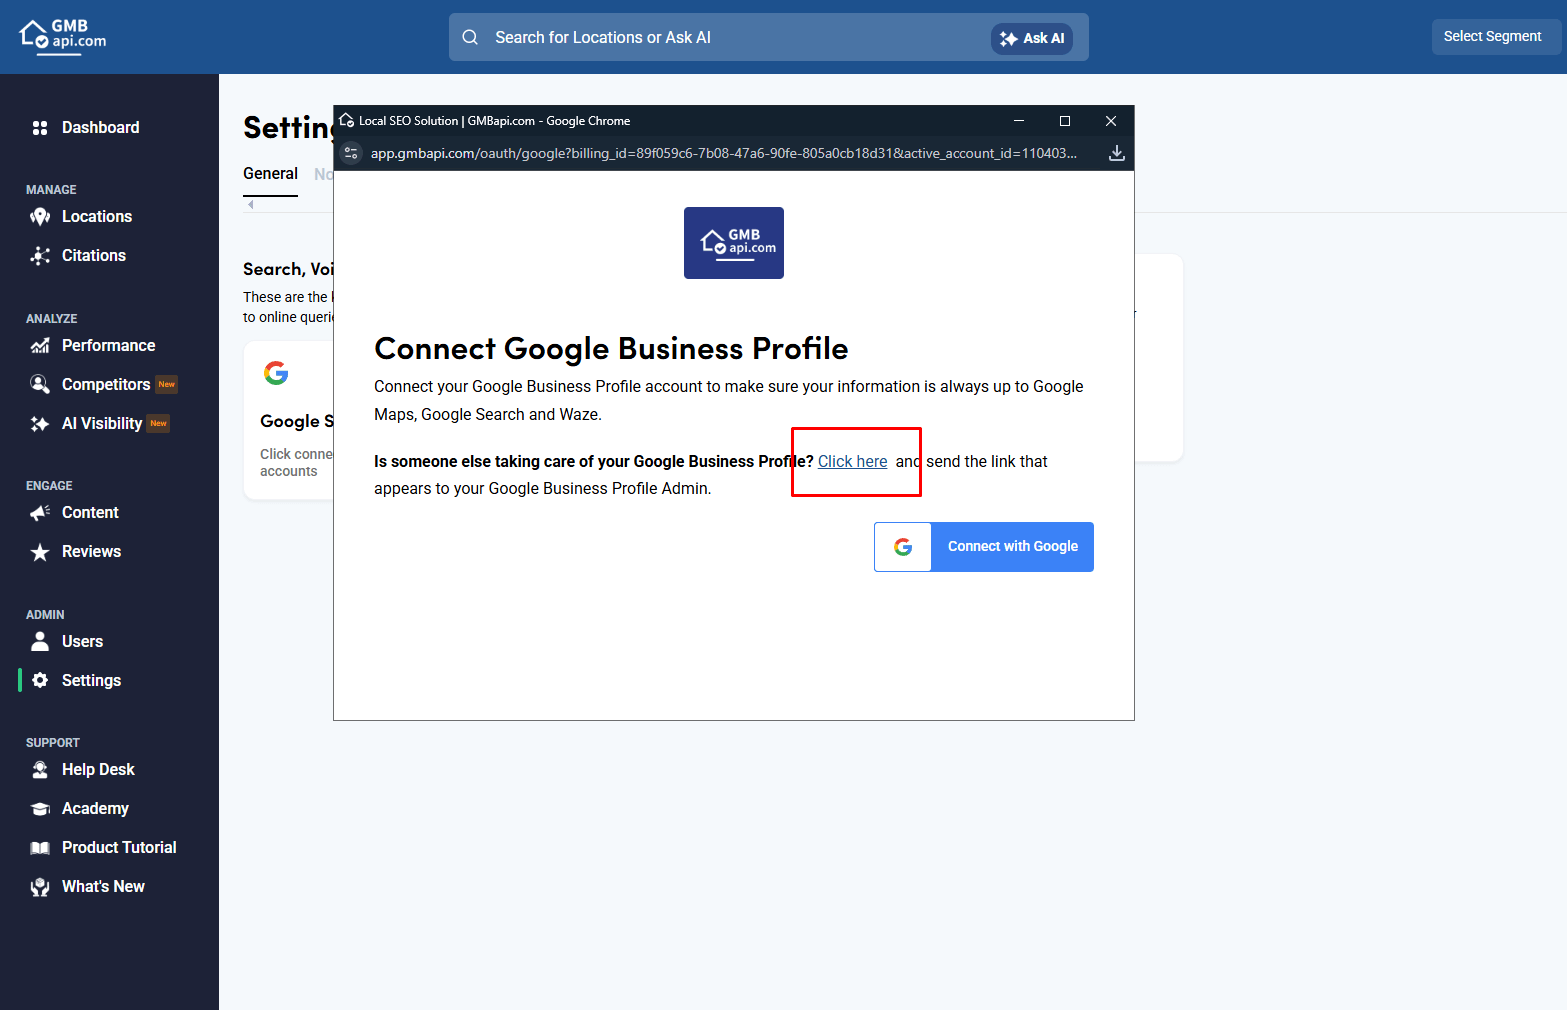Open What's New in the sidebar
The width and height of the screenshot is (1567, 1010).
pos(103,887)
